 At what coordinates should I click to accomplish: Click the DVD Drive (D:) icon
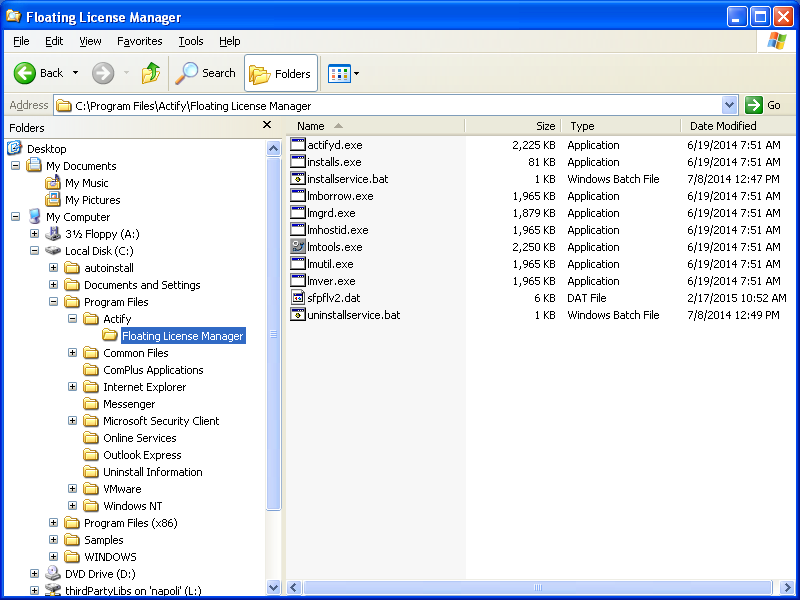tap(53, 574)
